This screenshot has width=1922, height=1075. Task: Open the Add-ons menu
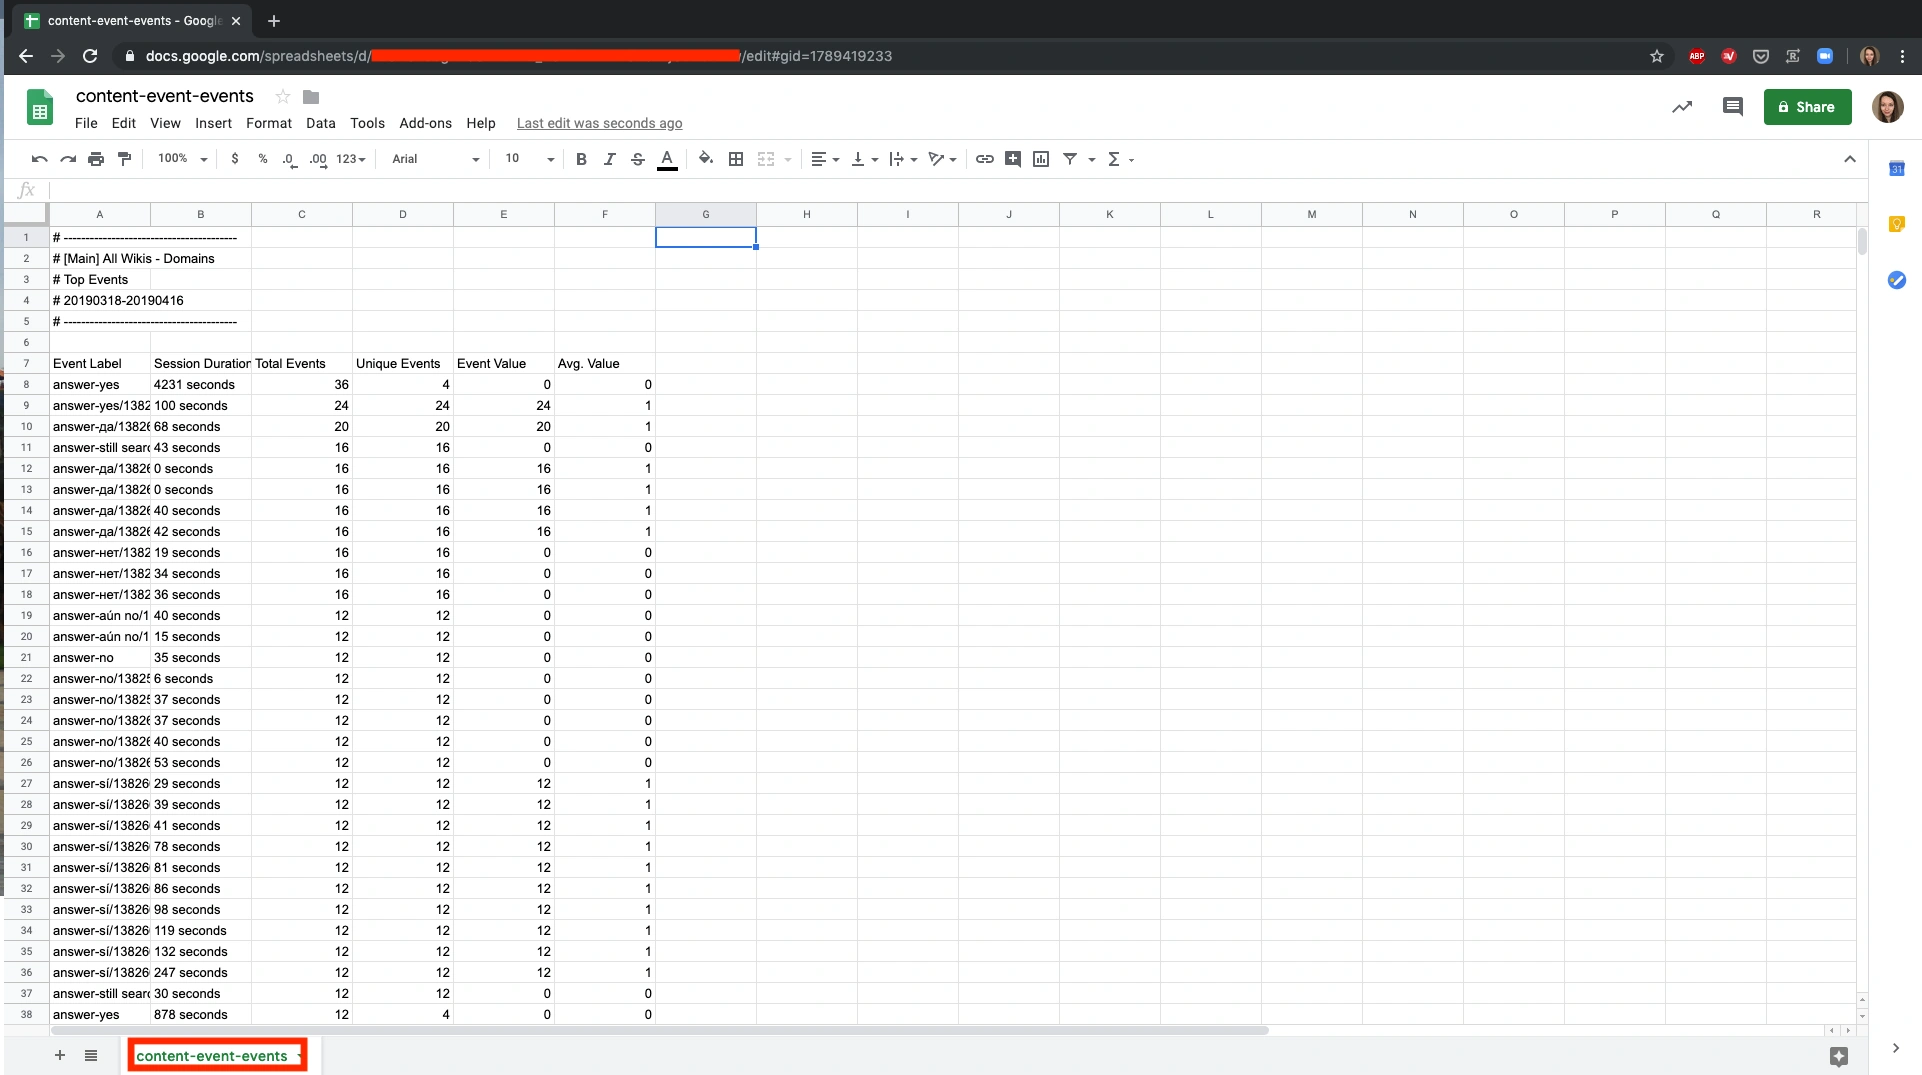425,123
